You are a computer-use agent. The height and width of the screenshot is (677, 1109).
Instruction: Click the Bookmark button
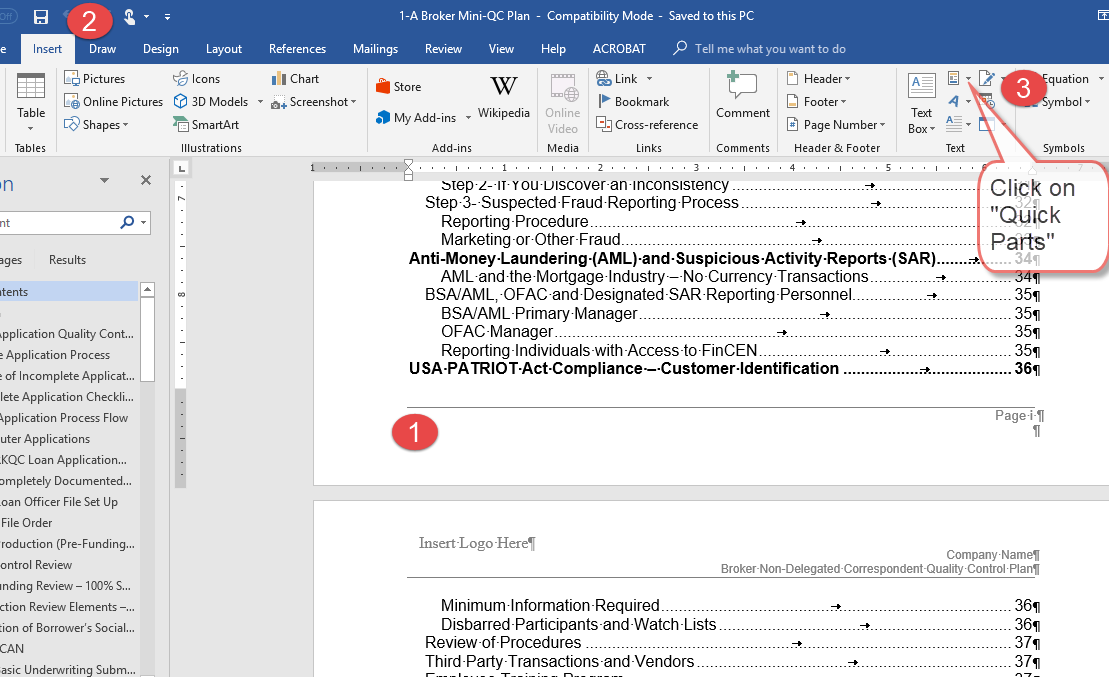(633, 101)
